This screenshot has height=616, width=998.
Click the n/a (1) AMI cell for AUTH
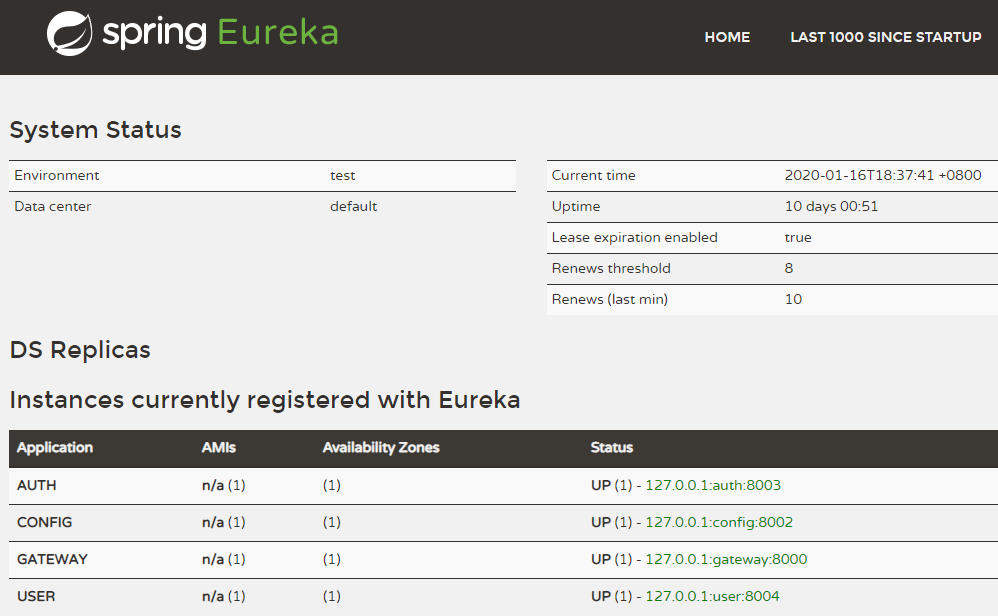pos(223,486)
